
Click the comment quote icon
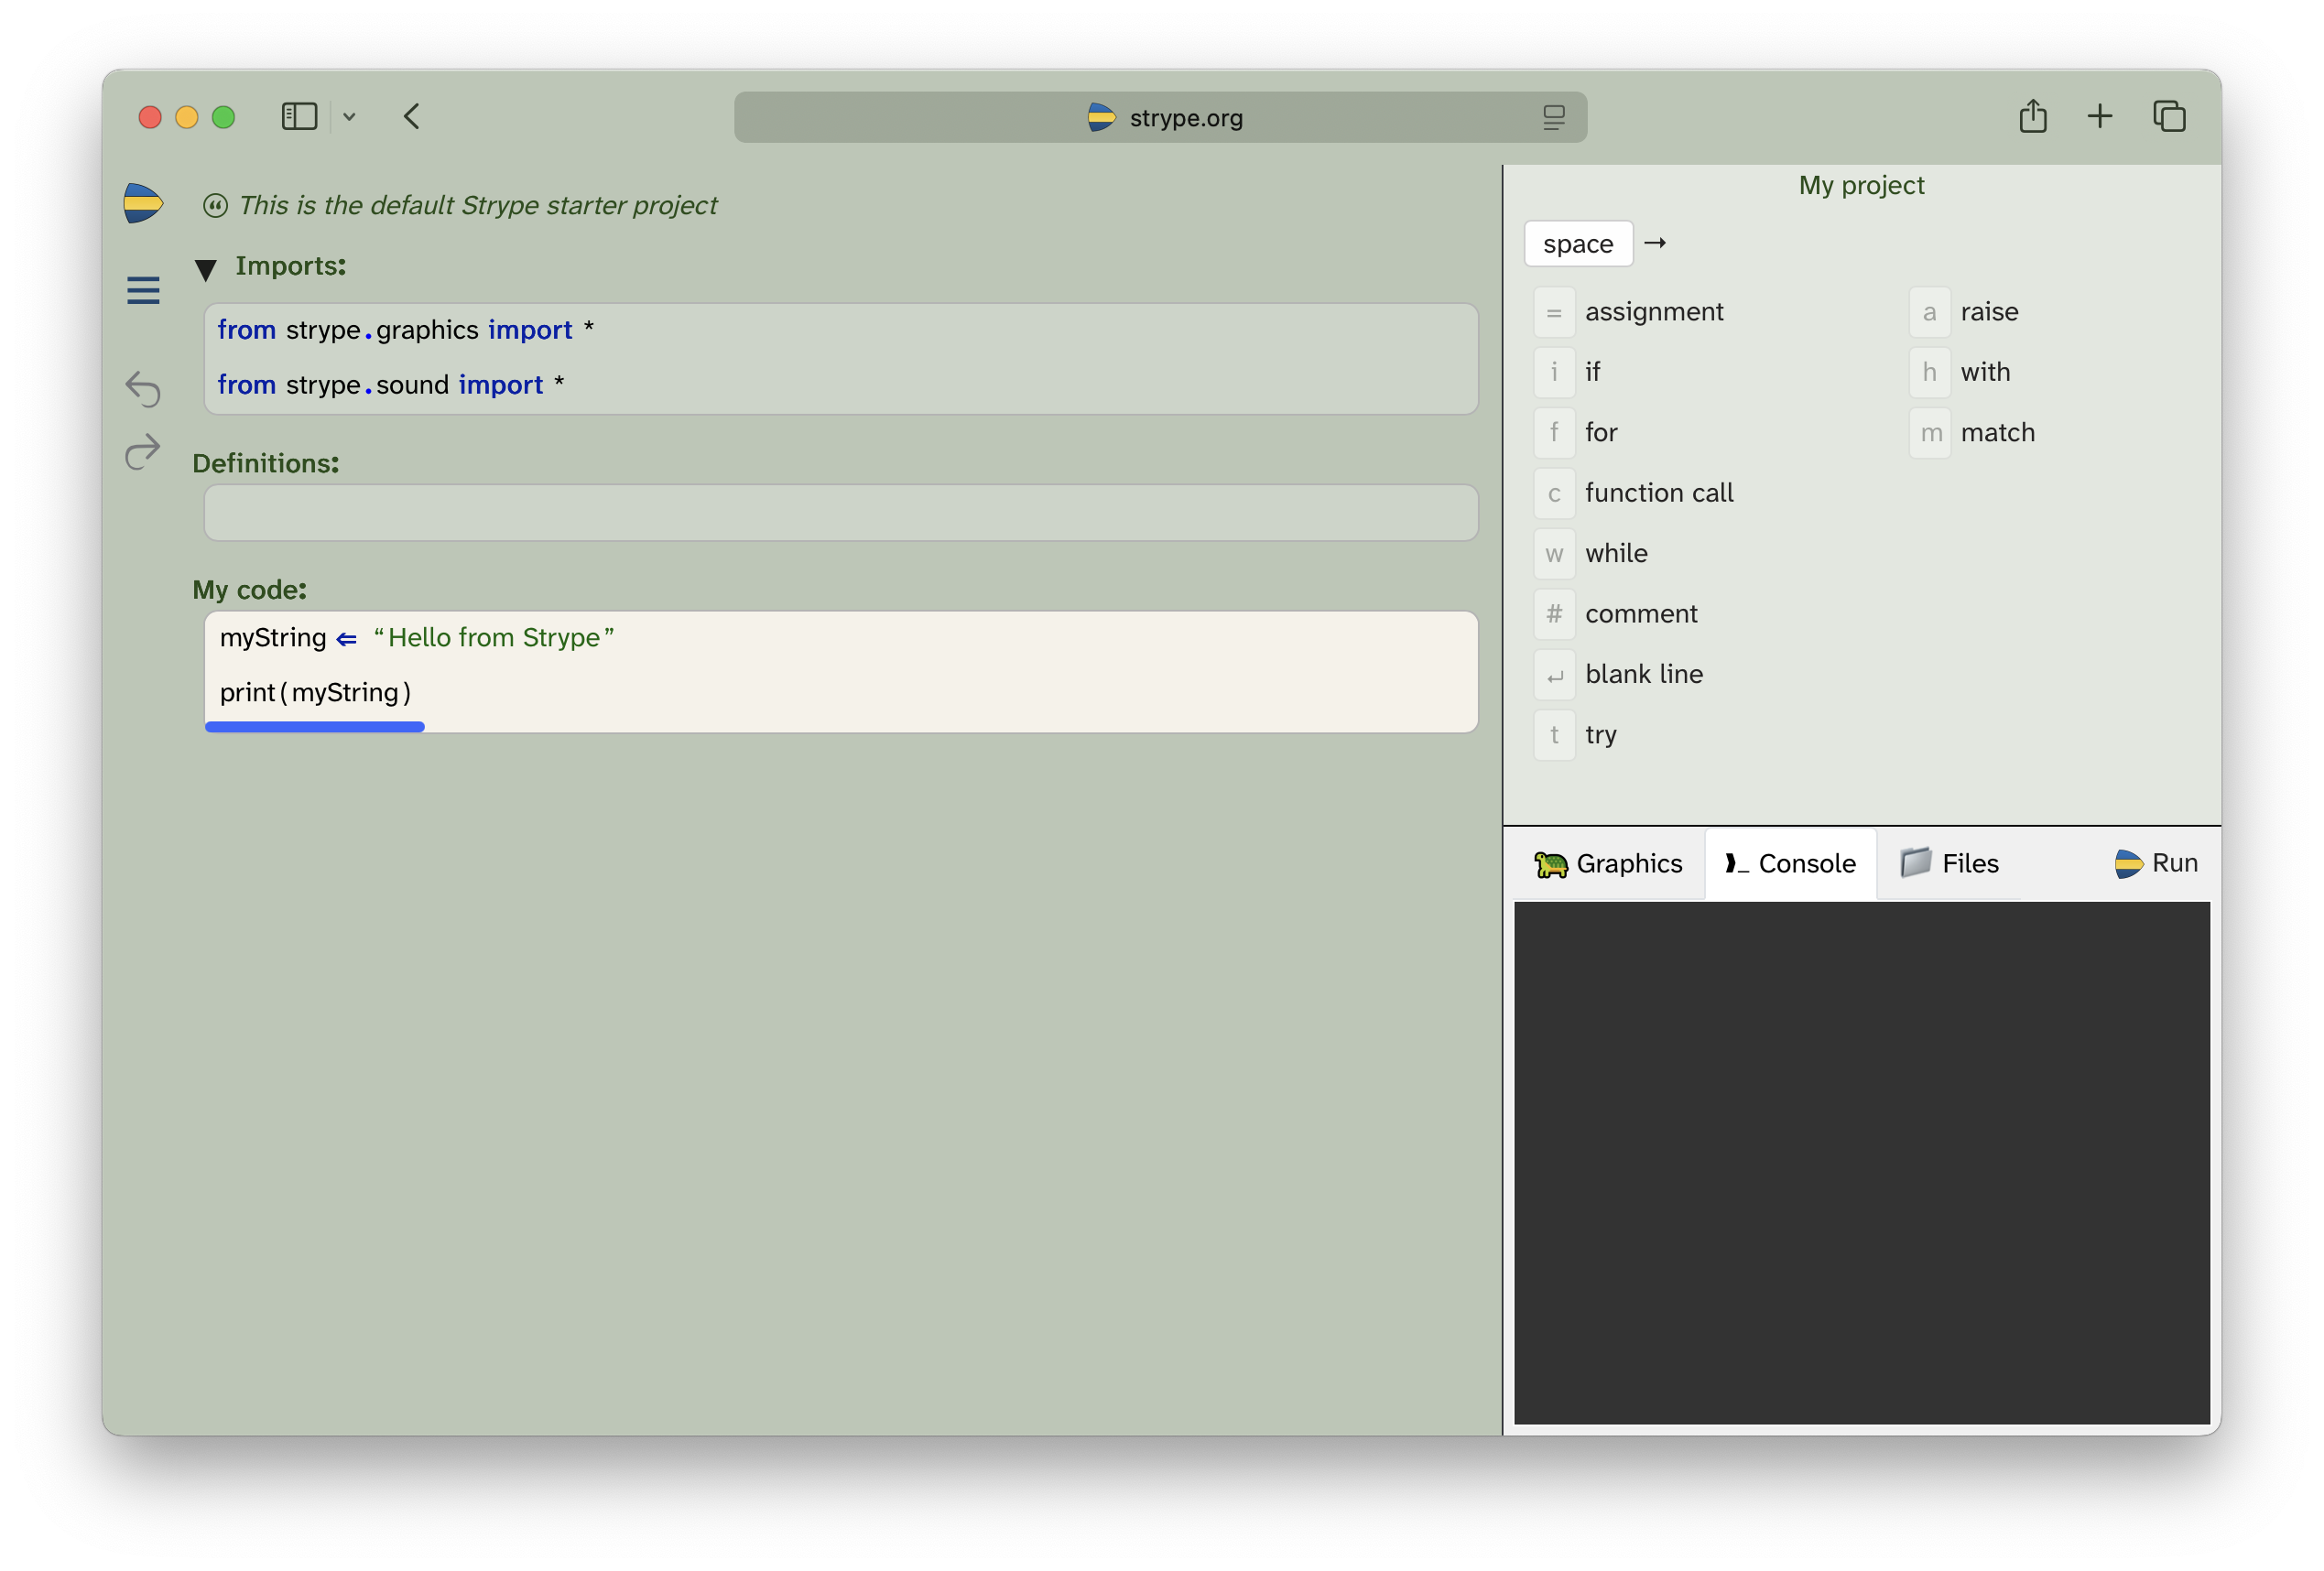(215, 206)
